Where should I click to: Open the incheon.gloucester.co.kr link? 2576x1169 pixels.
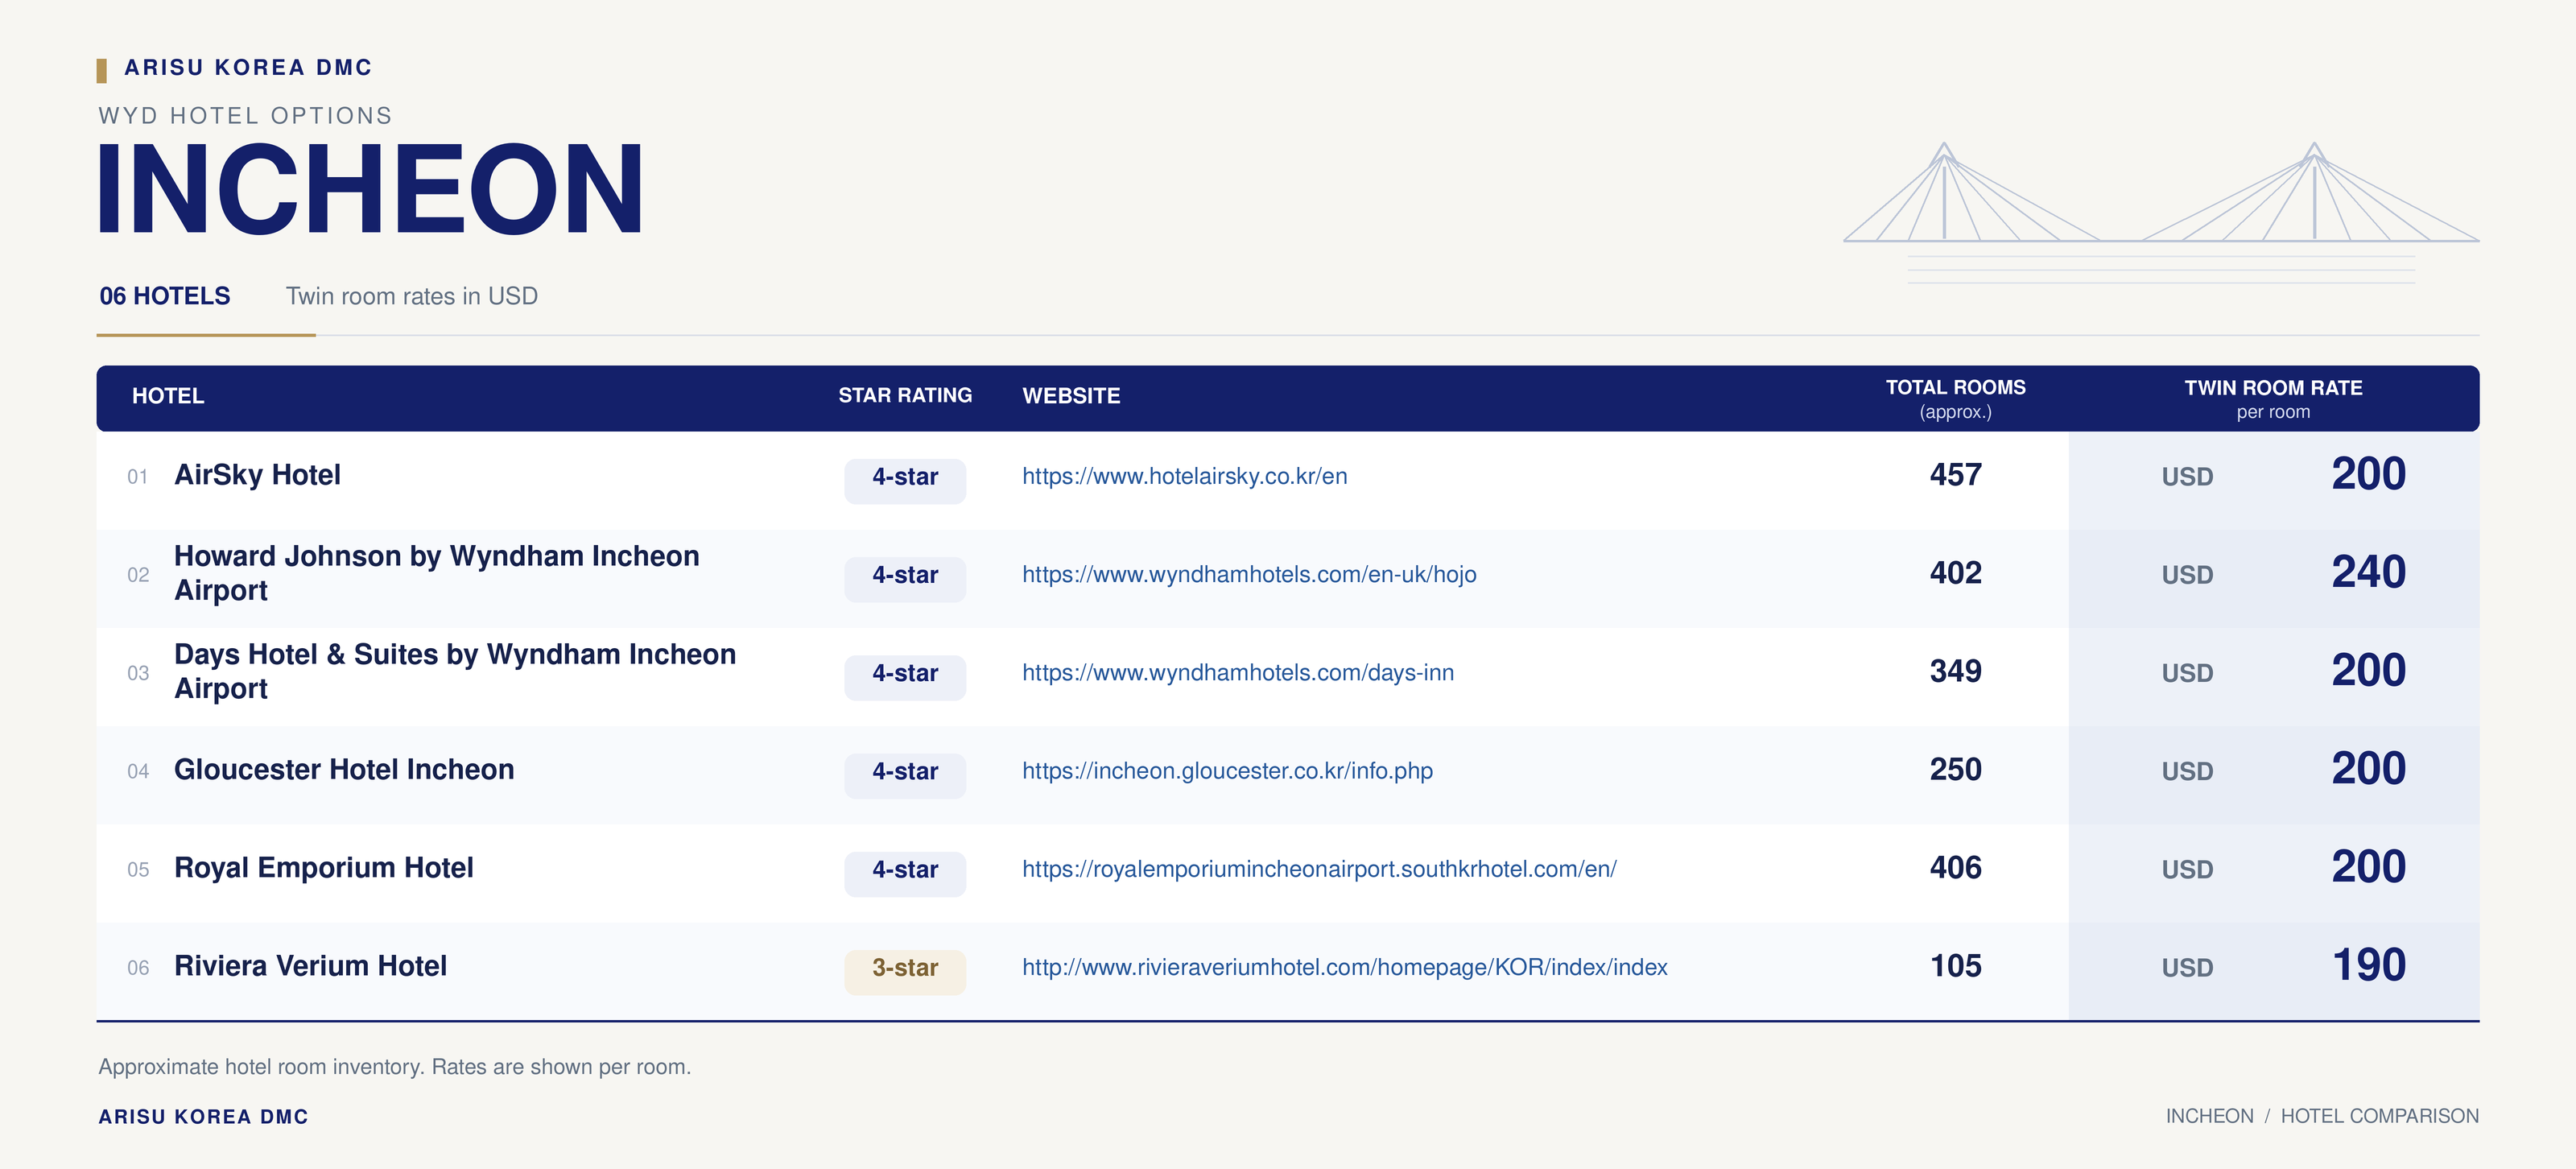click(1227, 770)
